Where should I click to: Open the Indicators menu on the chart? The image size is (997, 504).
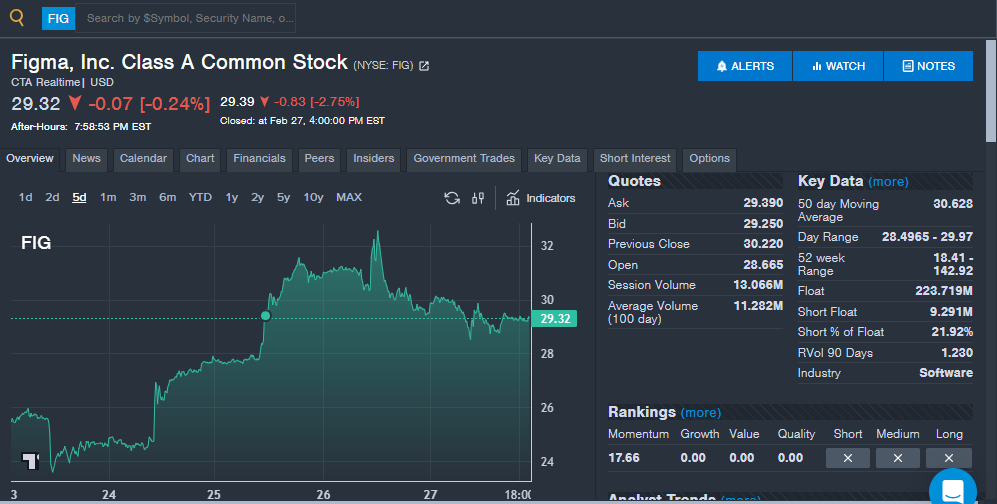tap(541, 198)
